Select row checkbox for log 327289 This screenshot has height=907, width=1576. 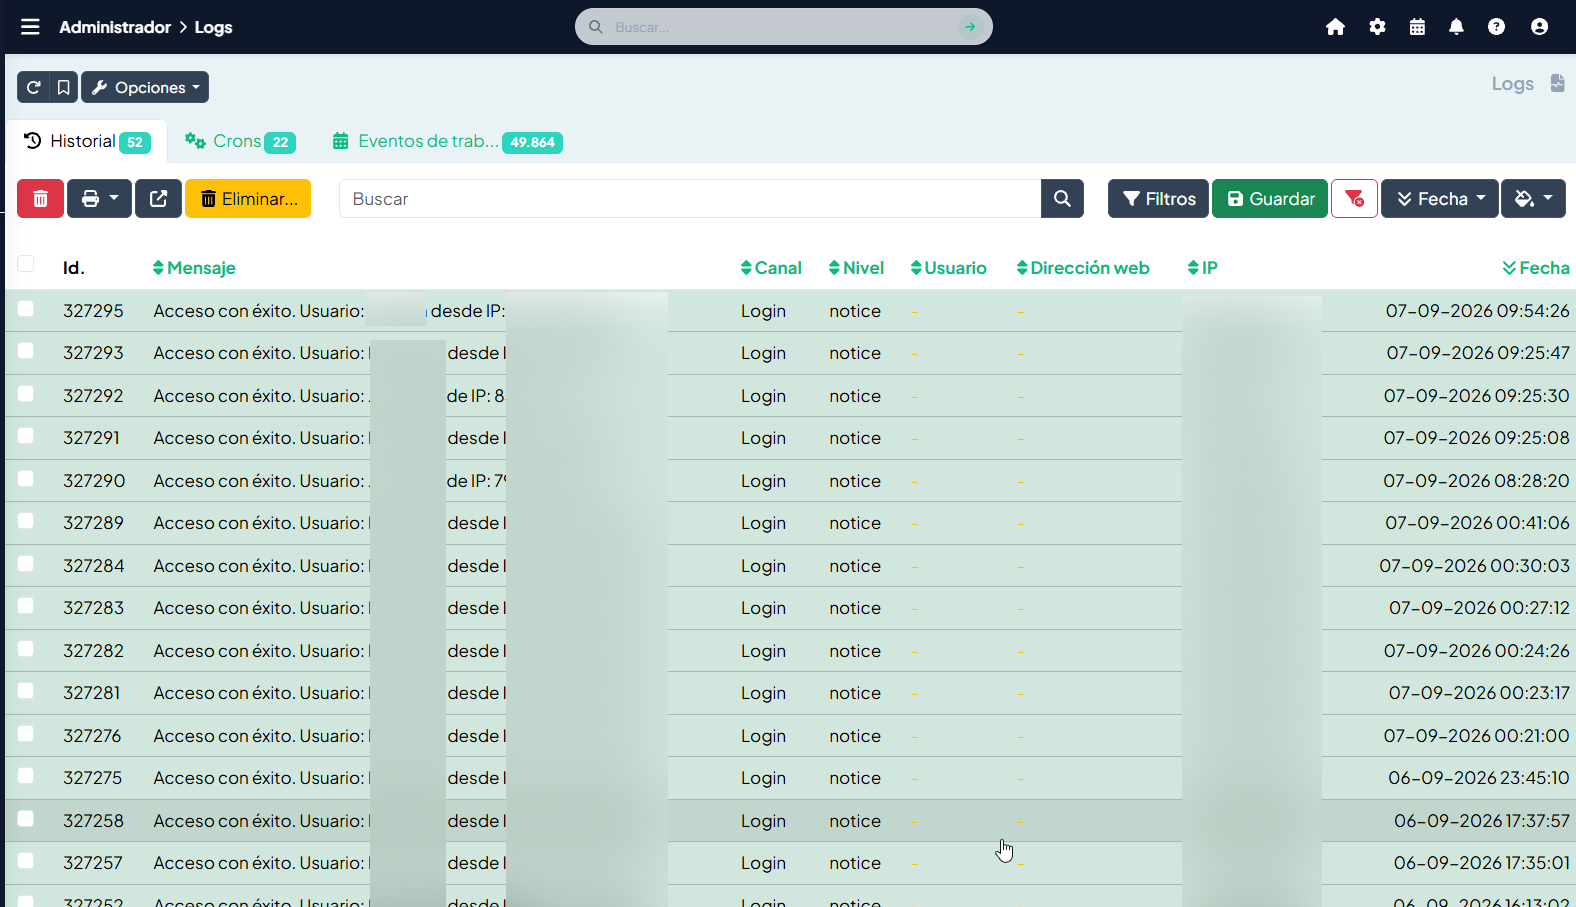tap(26, 520)
